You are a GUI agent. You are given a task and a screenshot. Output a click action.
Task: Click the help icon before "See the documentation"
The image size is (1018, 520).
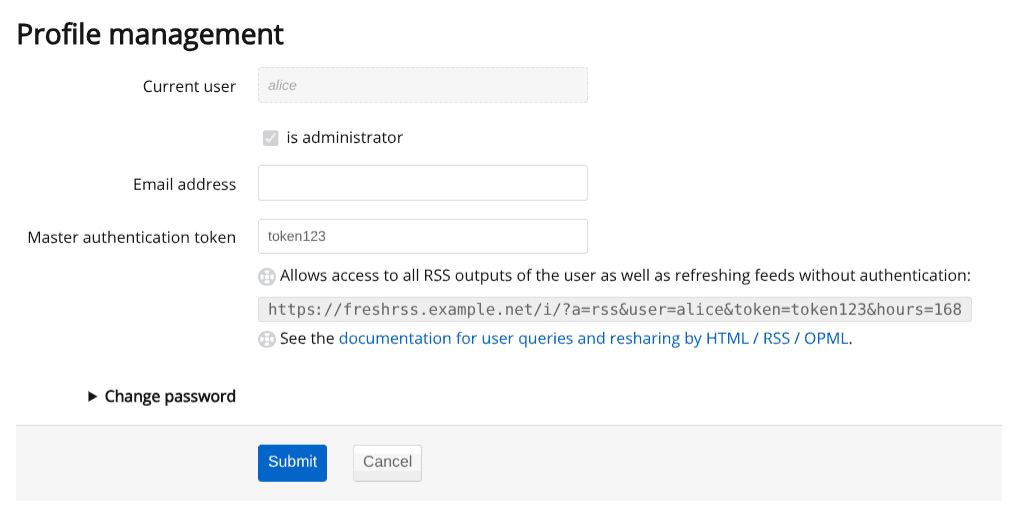pos(267,339)
